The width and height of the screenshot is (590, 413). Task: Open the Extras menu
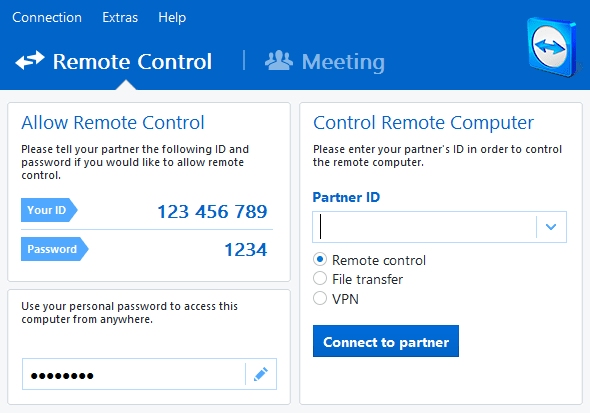pos(120,18)
